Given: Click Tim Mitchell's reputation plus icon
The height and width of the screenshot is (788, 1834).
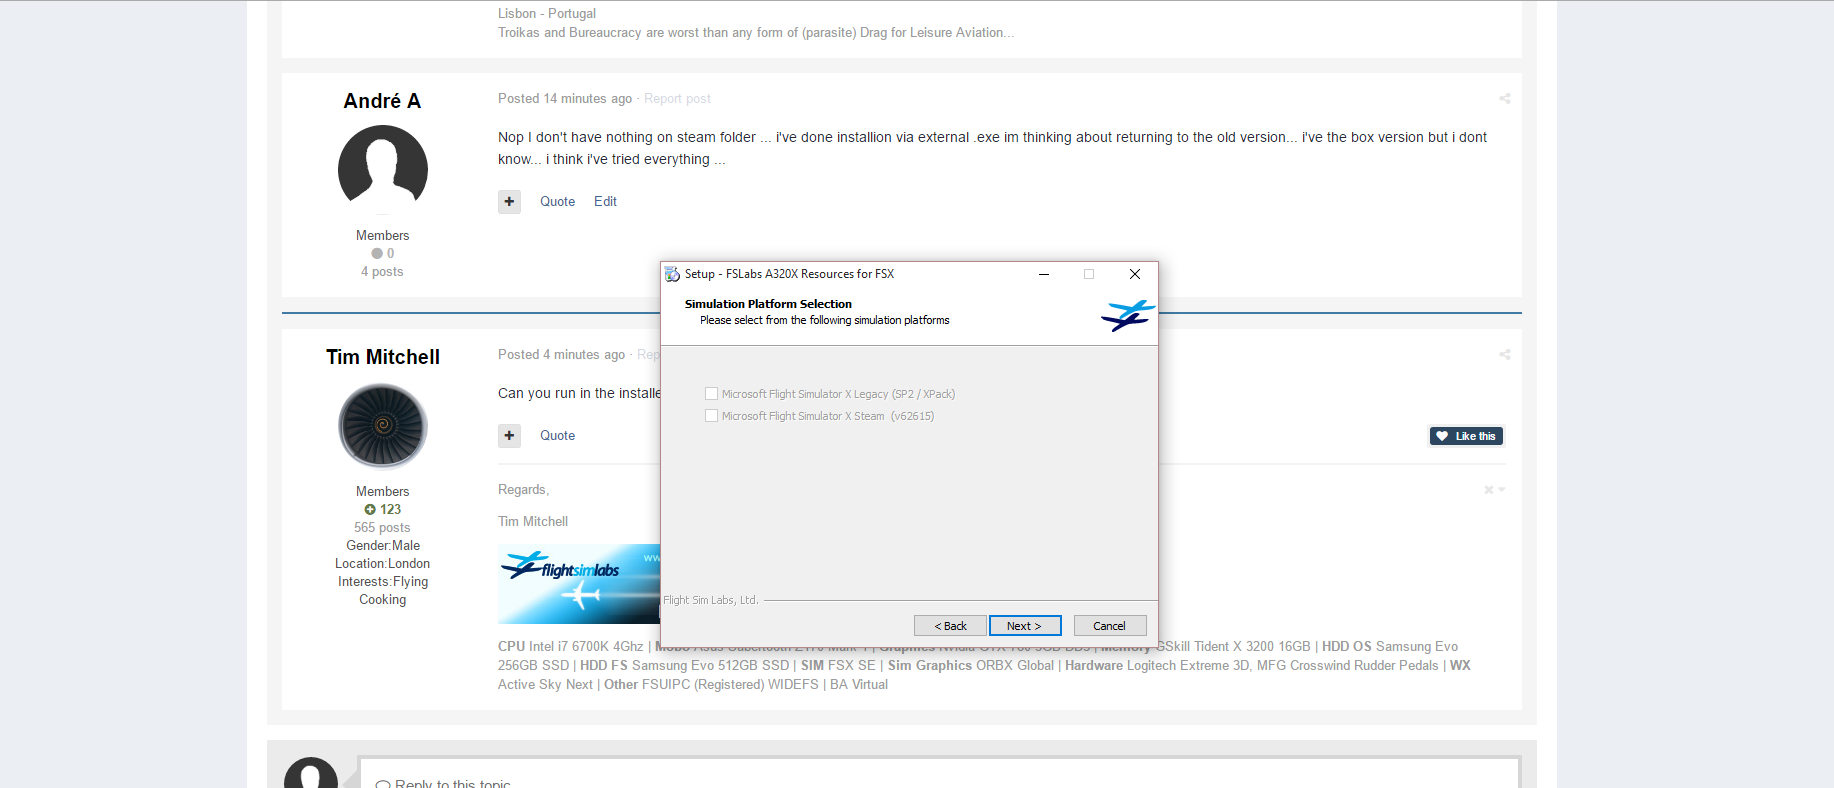Looking at the screenshot, I should pyautogui.click(x=370, y=510).
